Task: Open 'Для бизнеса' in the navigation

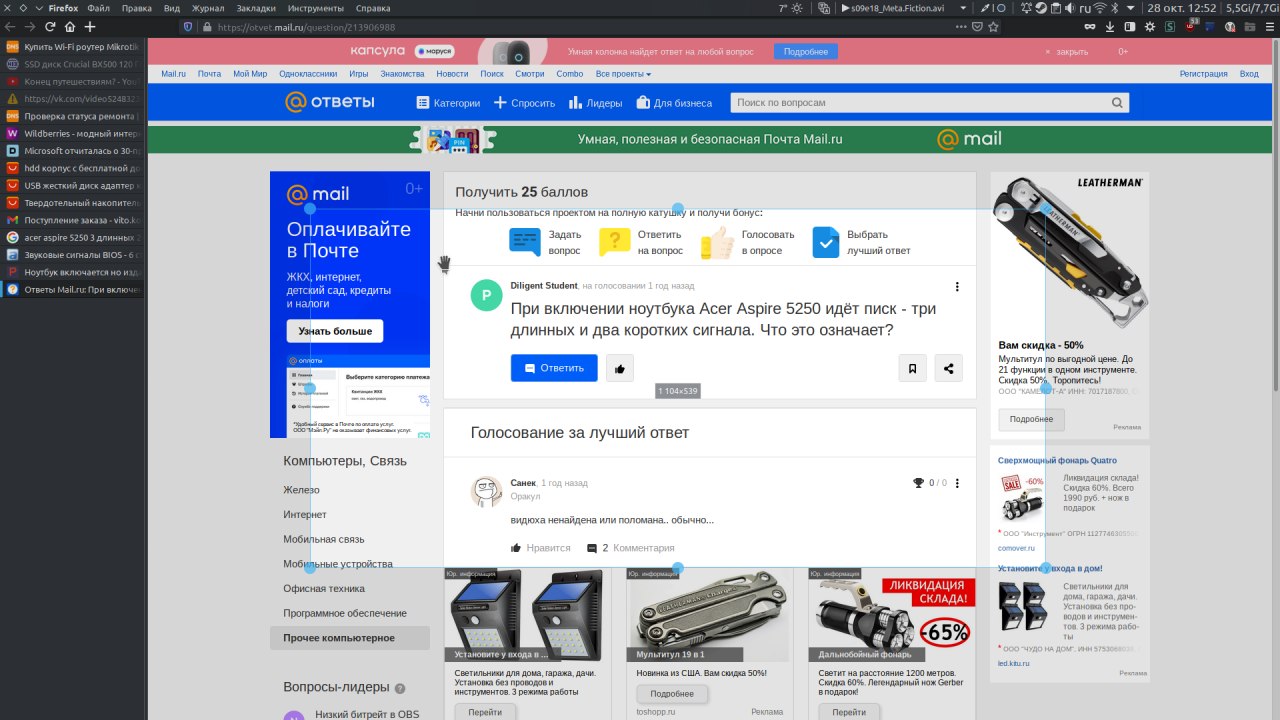Action: click(x=674, y=103)
